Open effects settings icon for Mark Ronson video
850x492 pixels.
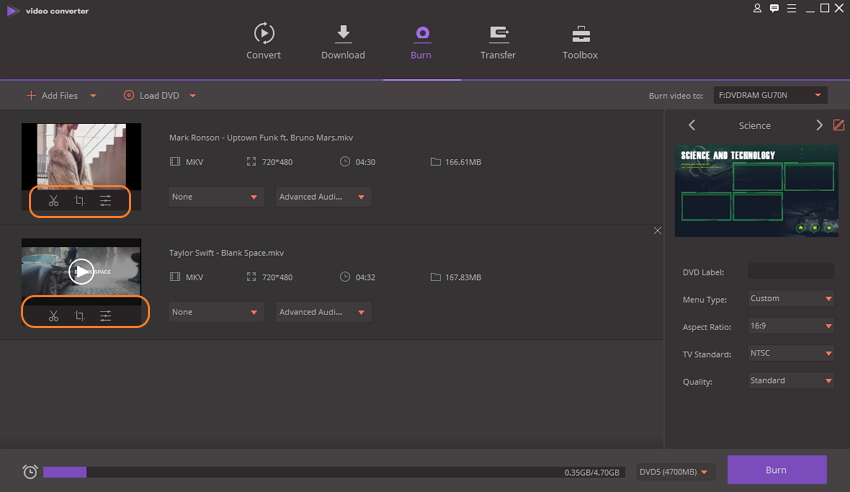pyautogui.click(x=105, y=201)
